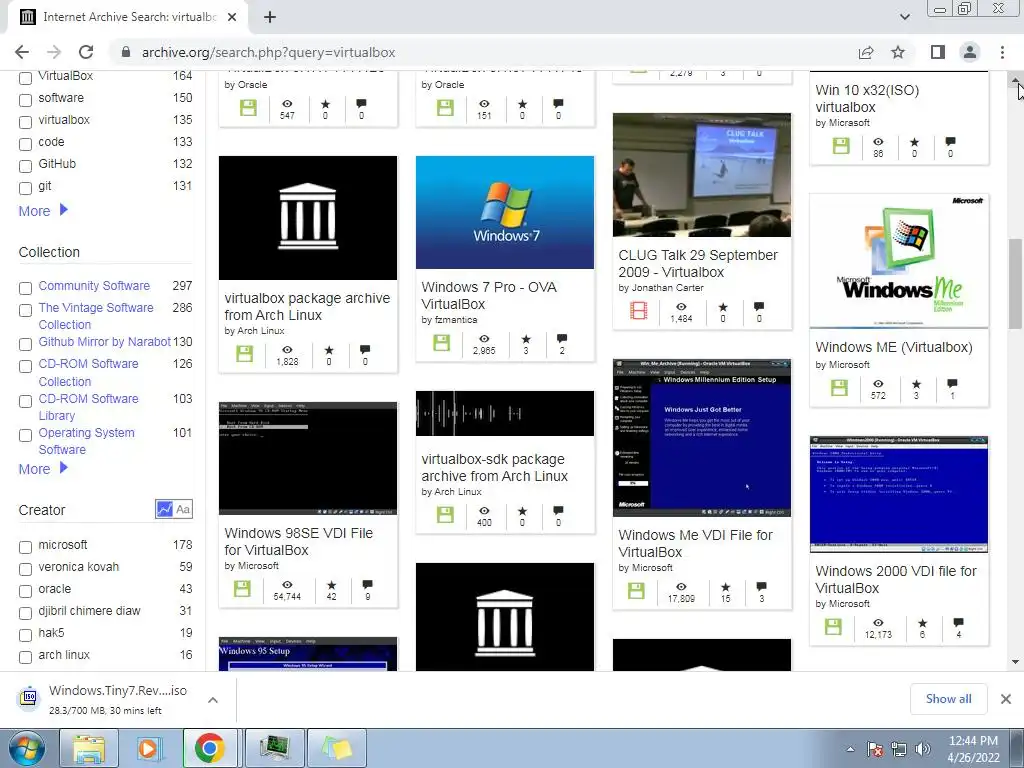Open Windows Media Player taskbar icon
1024x768 pixels.
pos(148,748)
